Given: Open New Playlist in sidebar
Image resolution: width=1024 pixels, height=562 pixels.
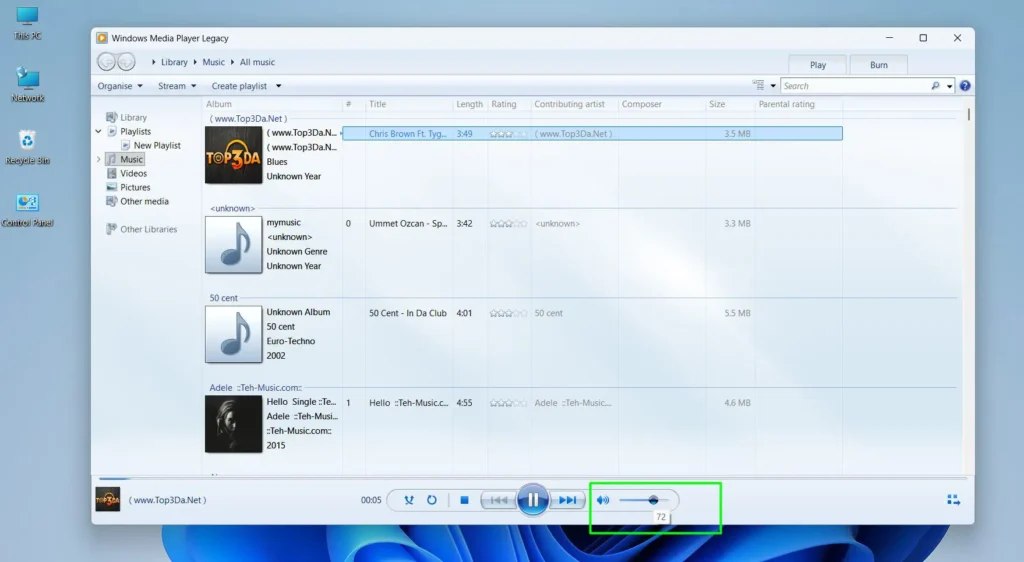Looking at the screenshot, I should tap(157, 146).
